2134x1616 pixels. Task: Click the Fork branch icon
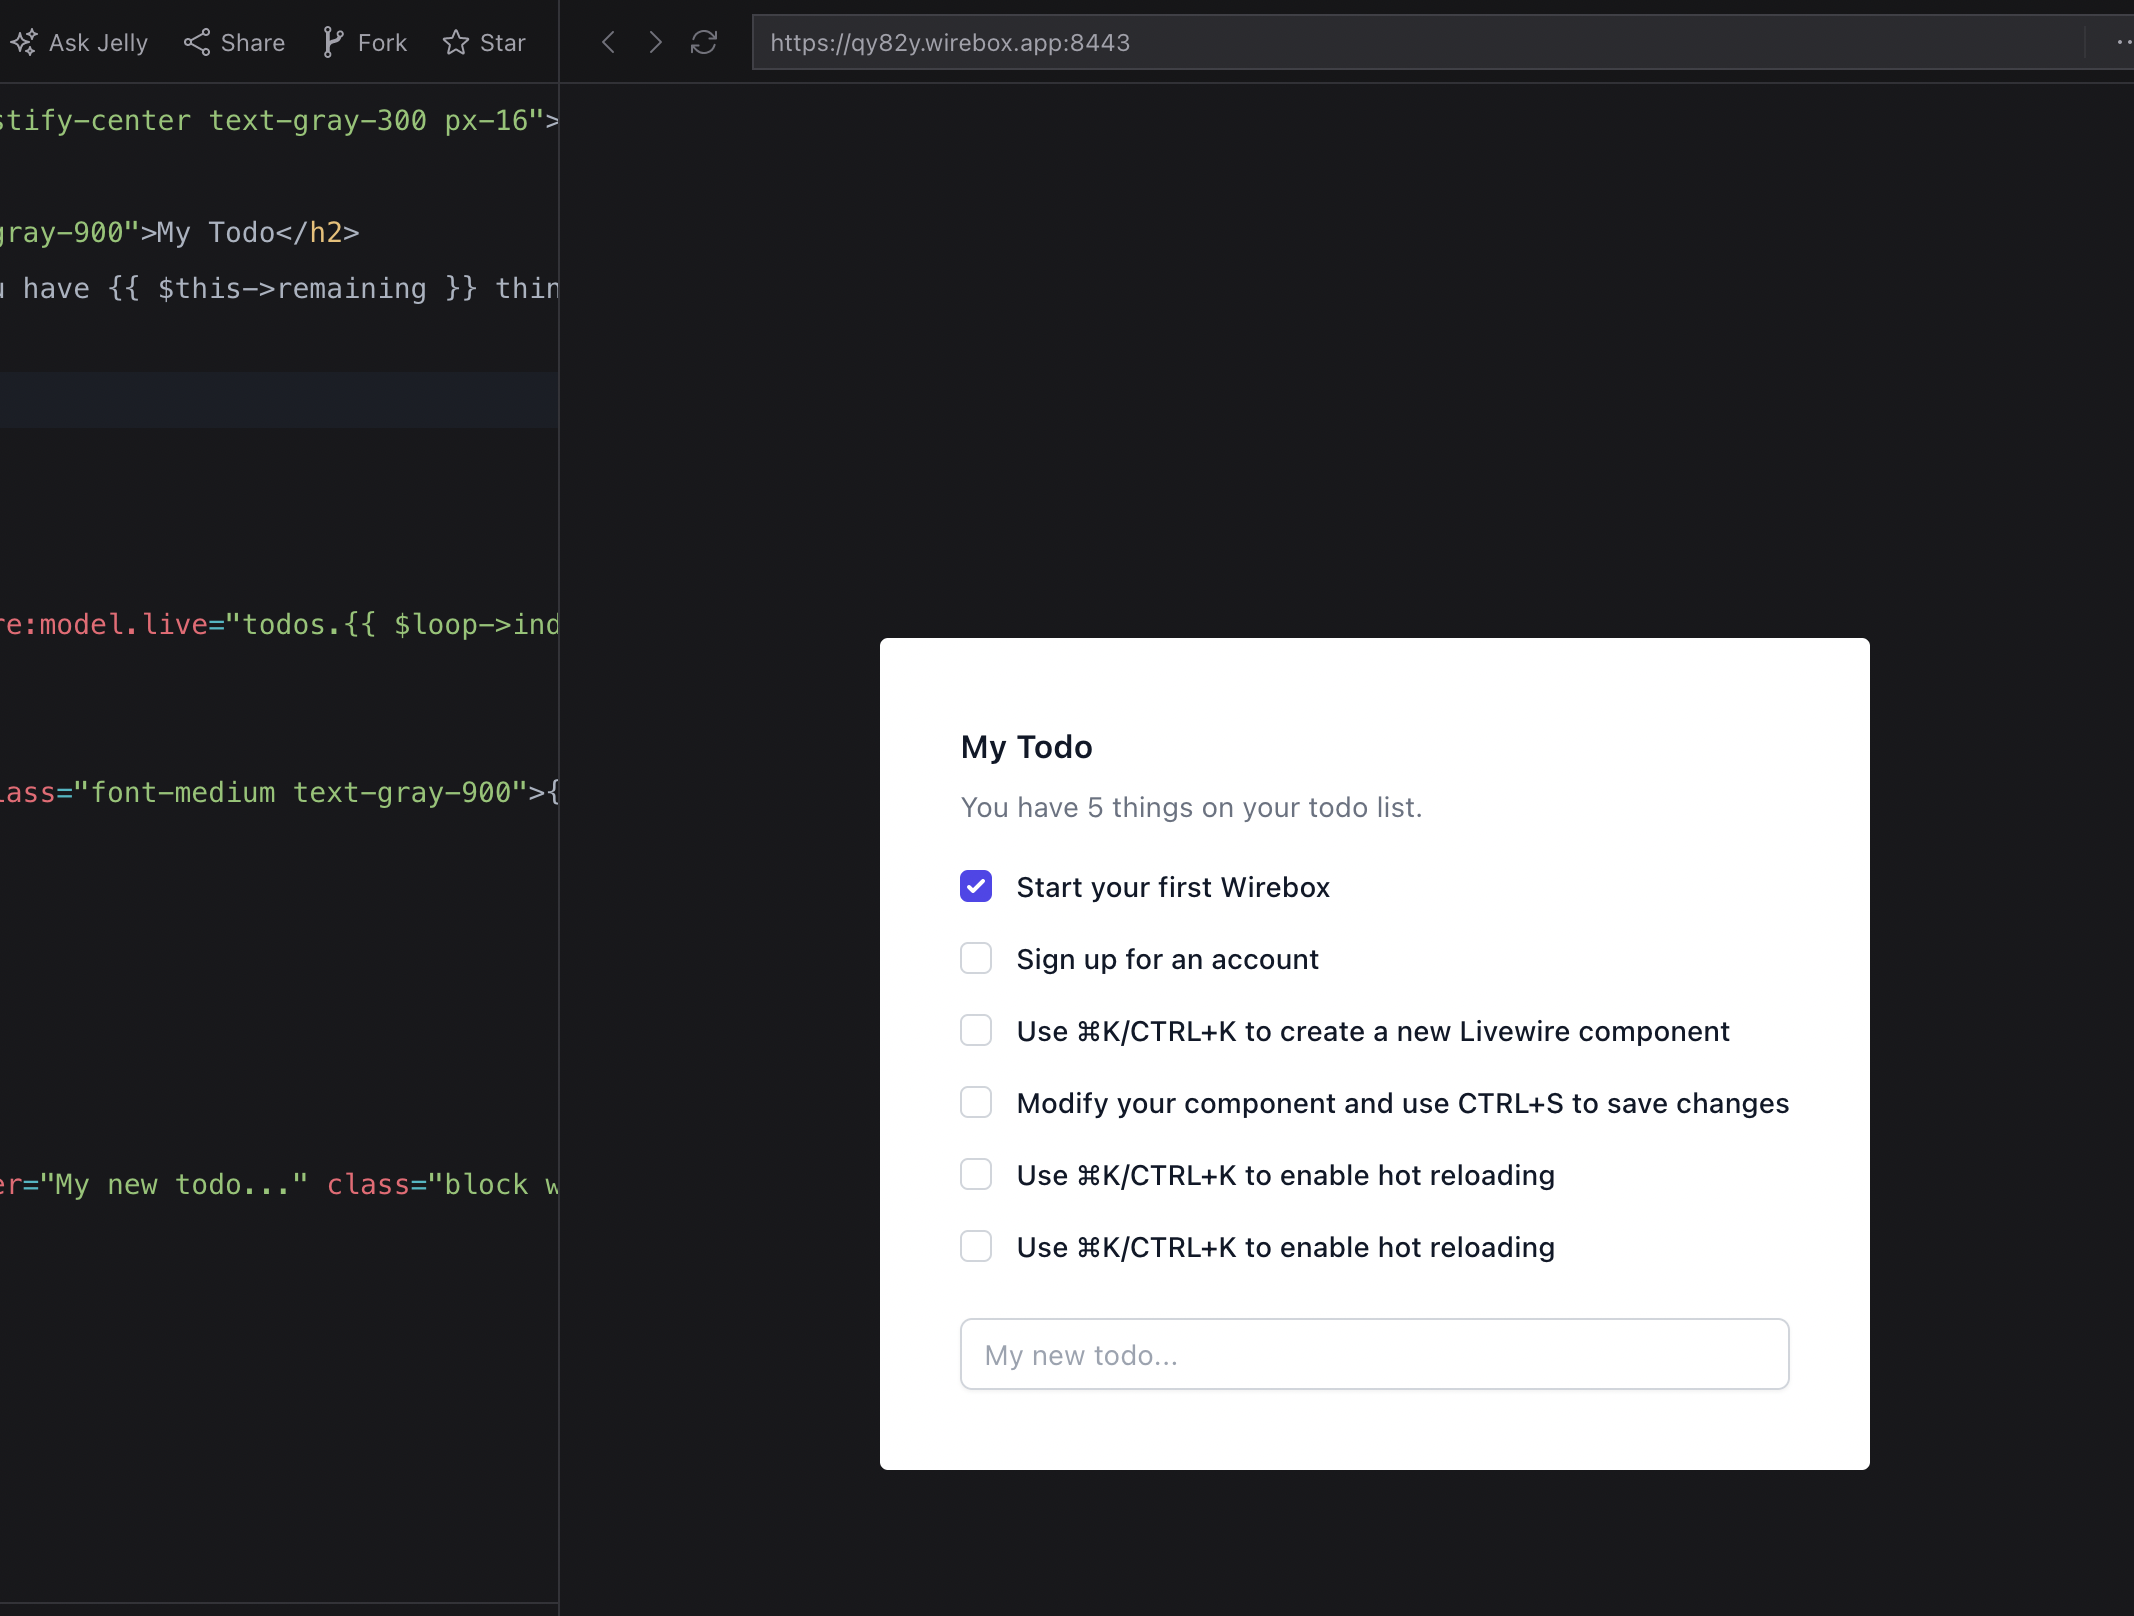(332, 42)
